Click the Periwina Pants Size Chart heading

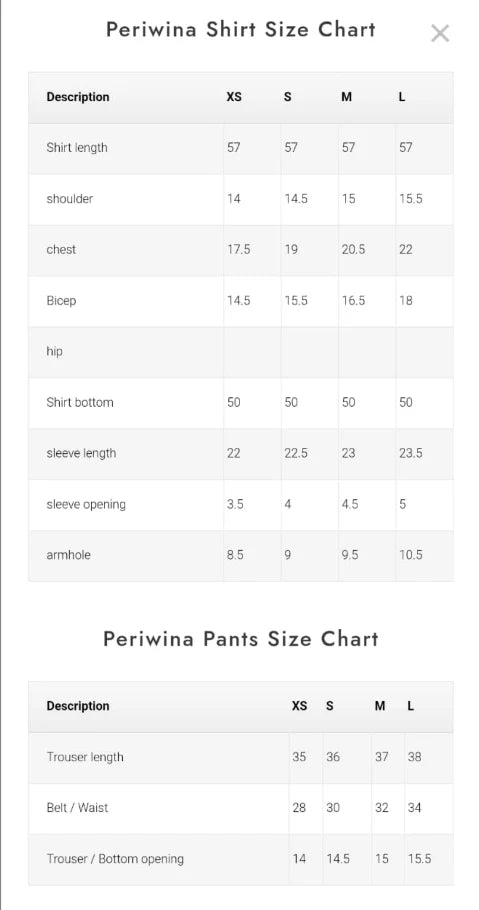click(x=240, y=638)
